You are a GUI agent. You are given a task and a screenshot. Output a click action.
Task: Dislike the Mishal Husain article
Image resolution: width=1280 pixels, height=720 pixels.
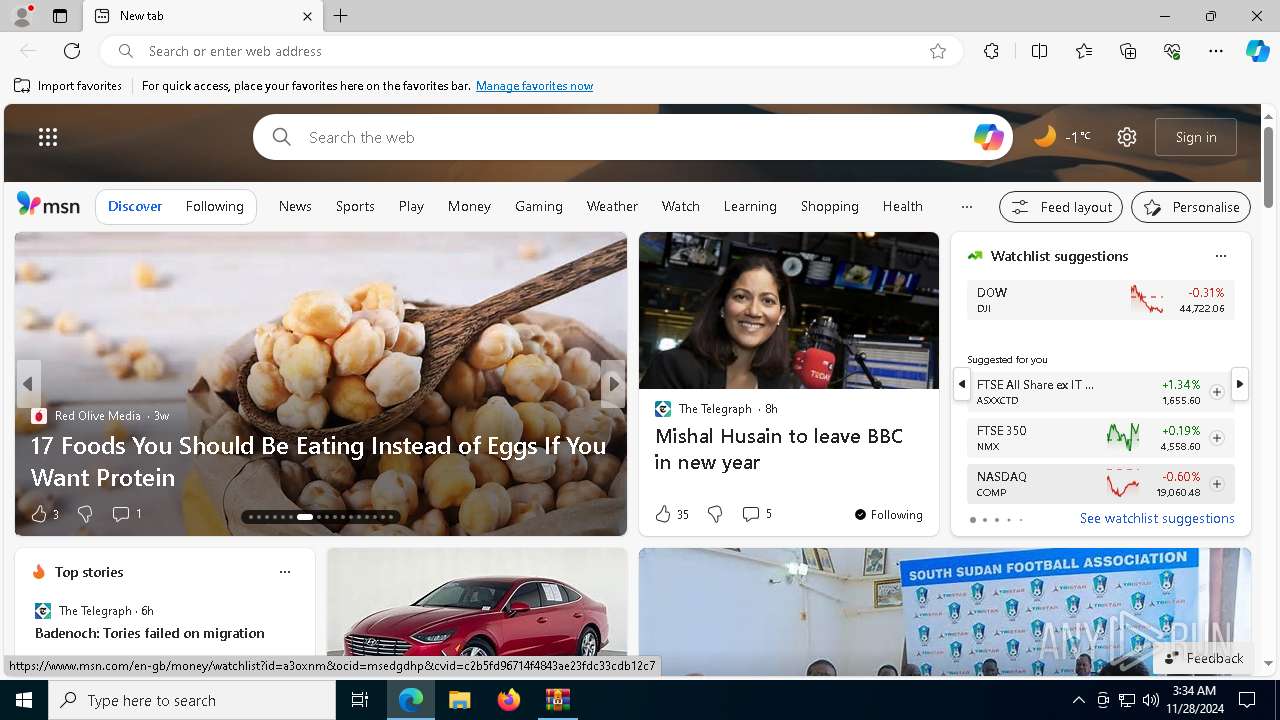pyautogui.click(x=715, y=514)
